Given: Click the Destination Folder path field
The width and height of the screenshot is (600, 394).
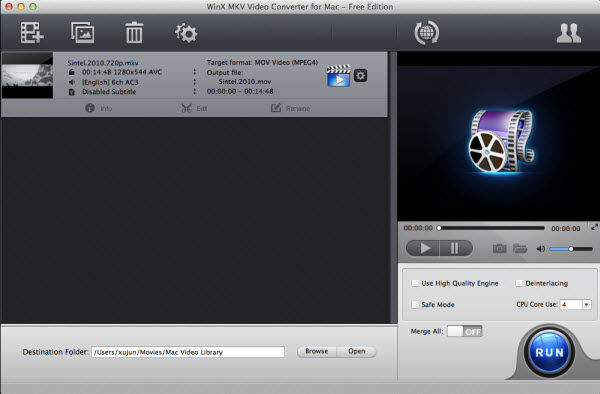Looking at the screenshot, I should click(188, 352).
